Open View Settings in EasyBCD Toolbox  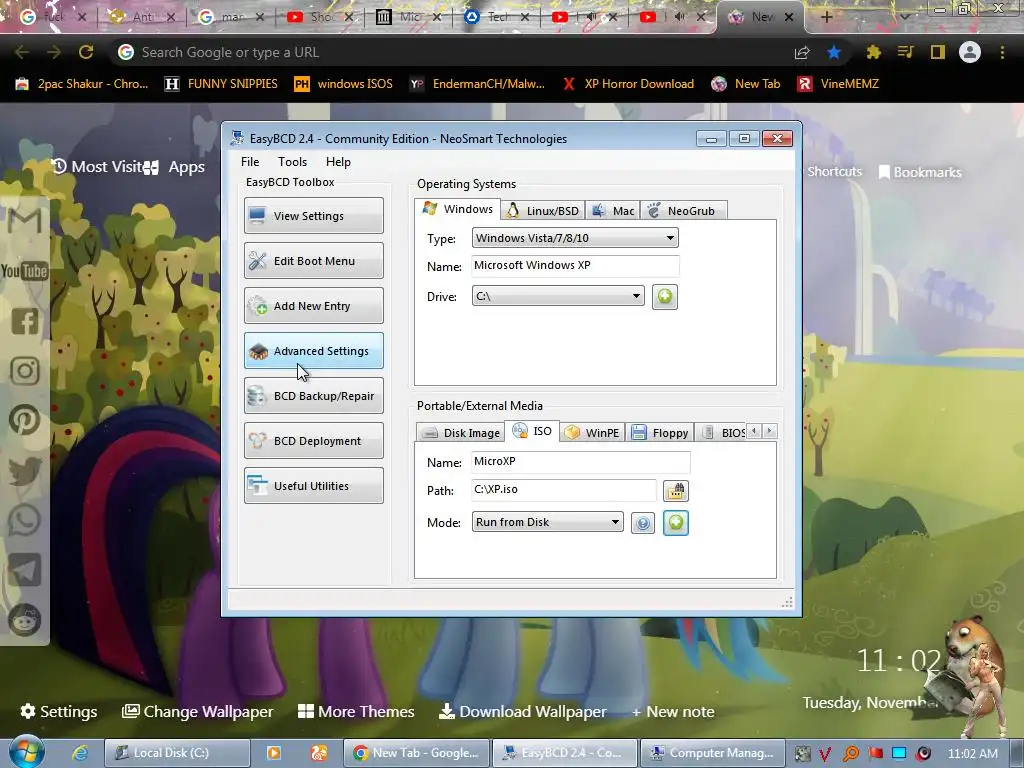click(x=313, y=216)
